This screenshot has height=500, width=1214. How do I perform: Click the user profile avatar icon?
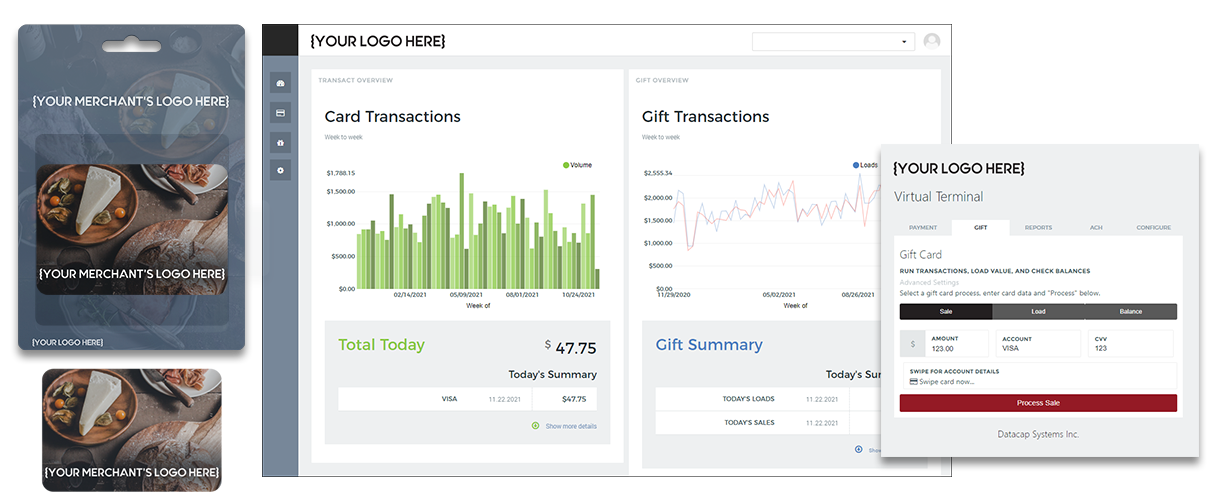[x=932, y=41]
